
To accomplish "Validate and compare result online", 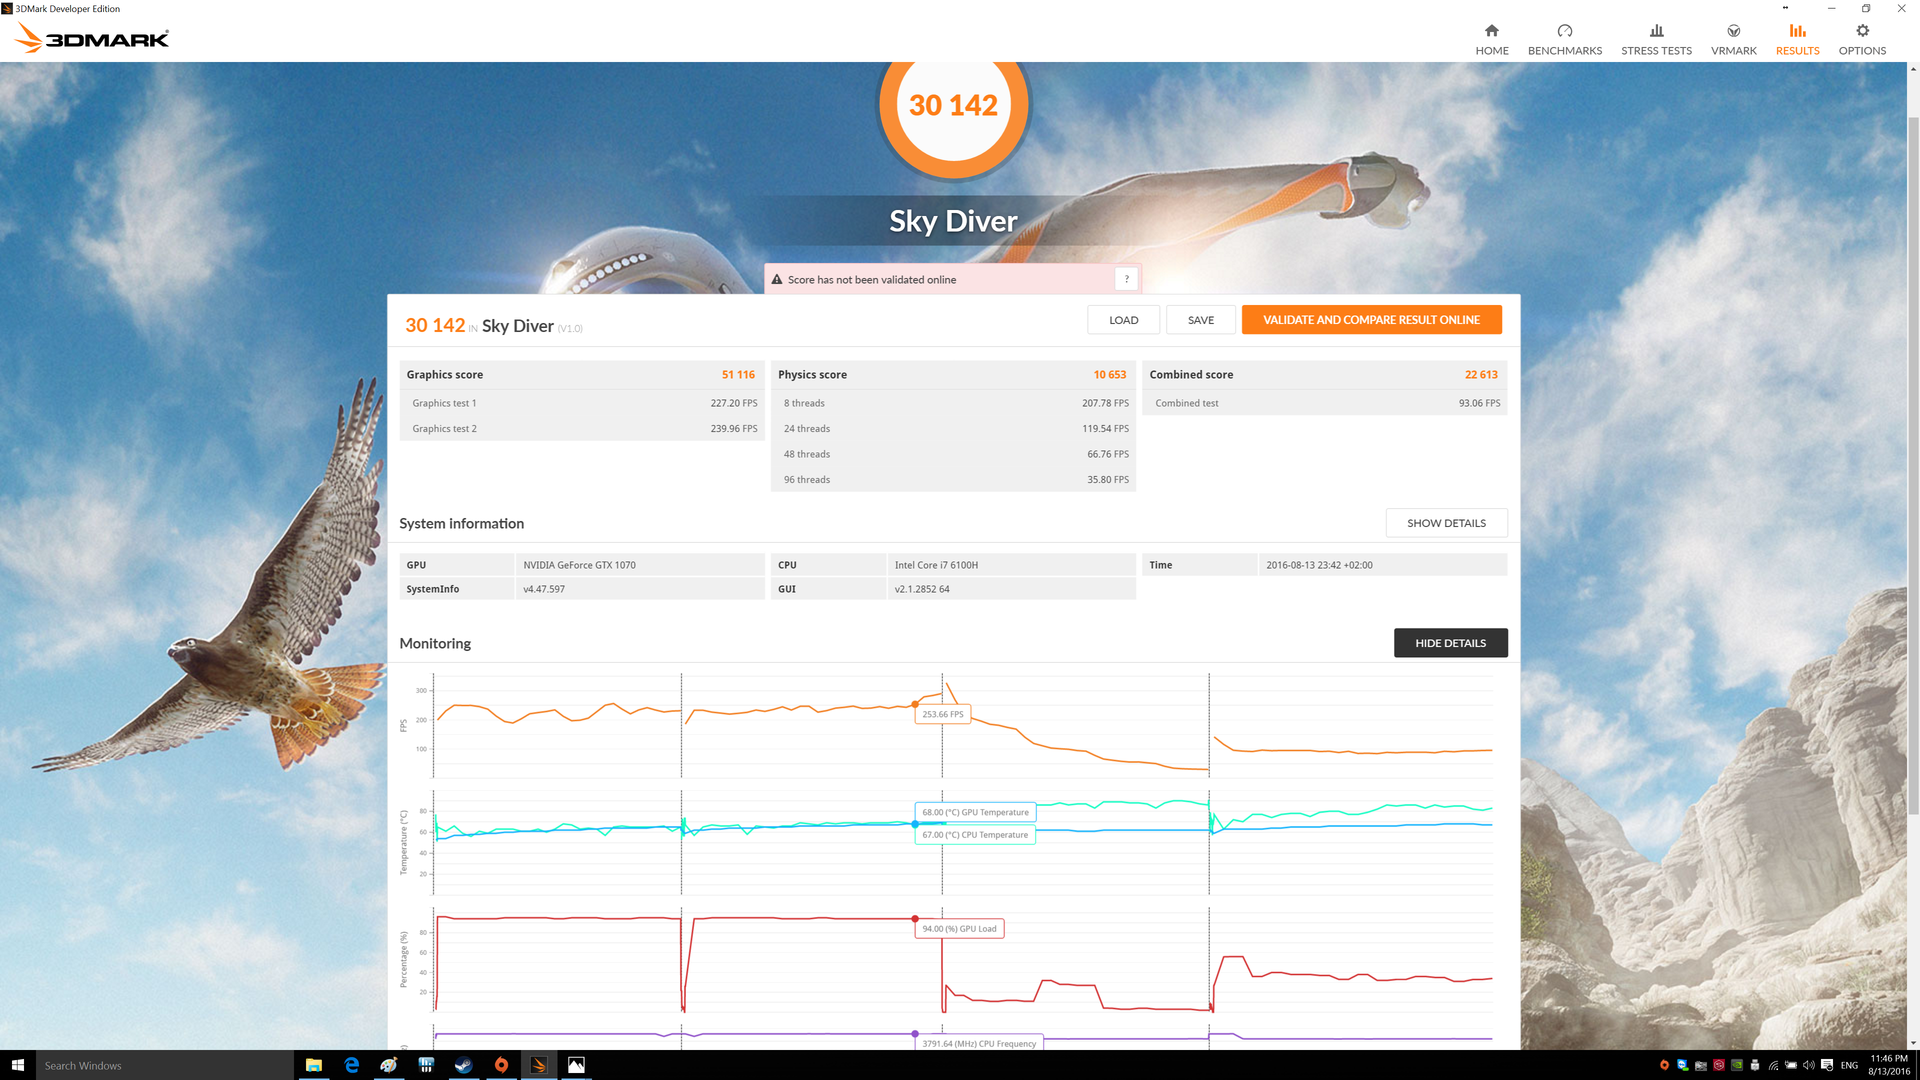I will tap(1371, 320).
